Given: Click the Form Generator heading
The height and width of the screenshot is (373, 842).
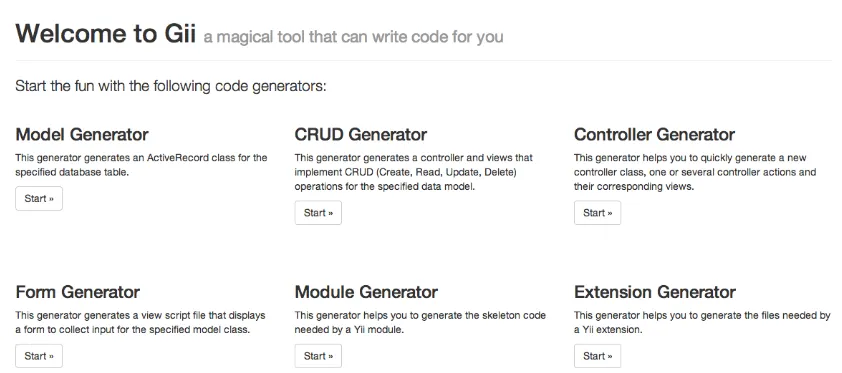Looking at the screenshot, I should tap(78, 292).
